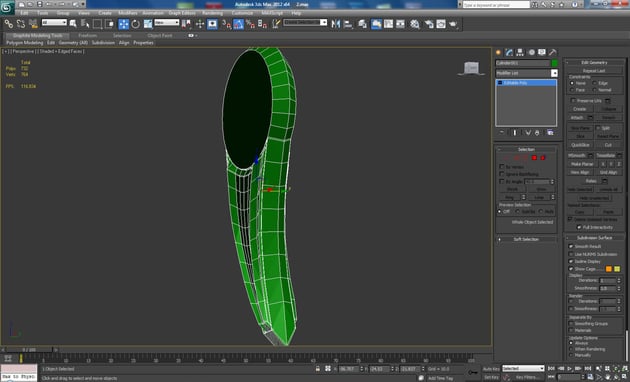This screenshot has height=382, width=630.
Task: Click the Make Planar button
Action: [582, 164]
